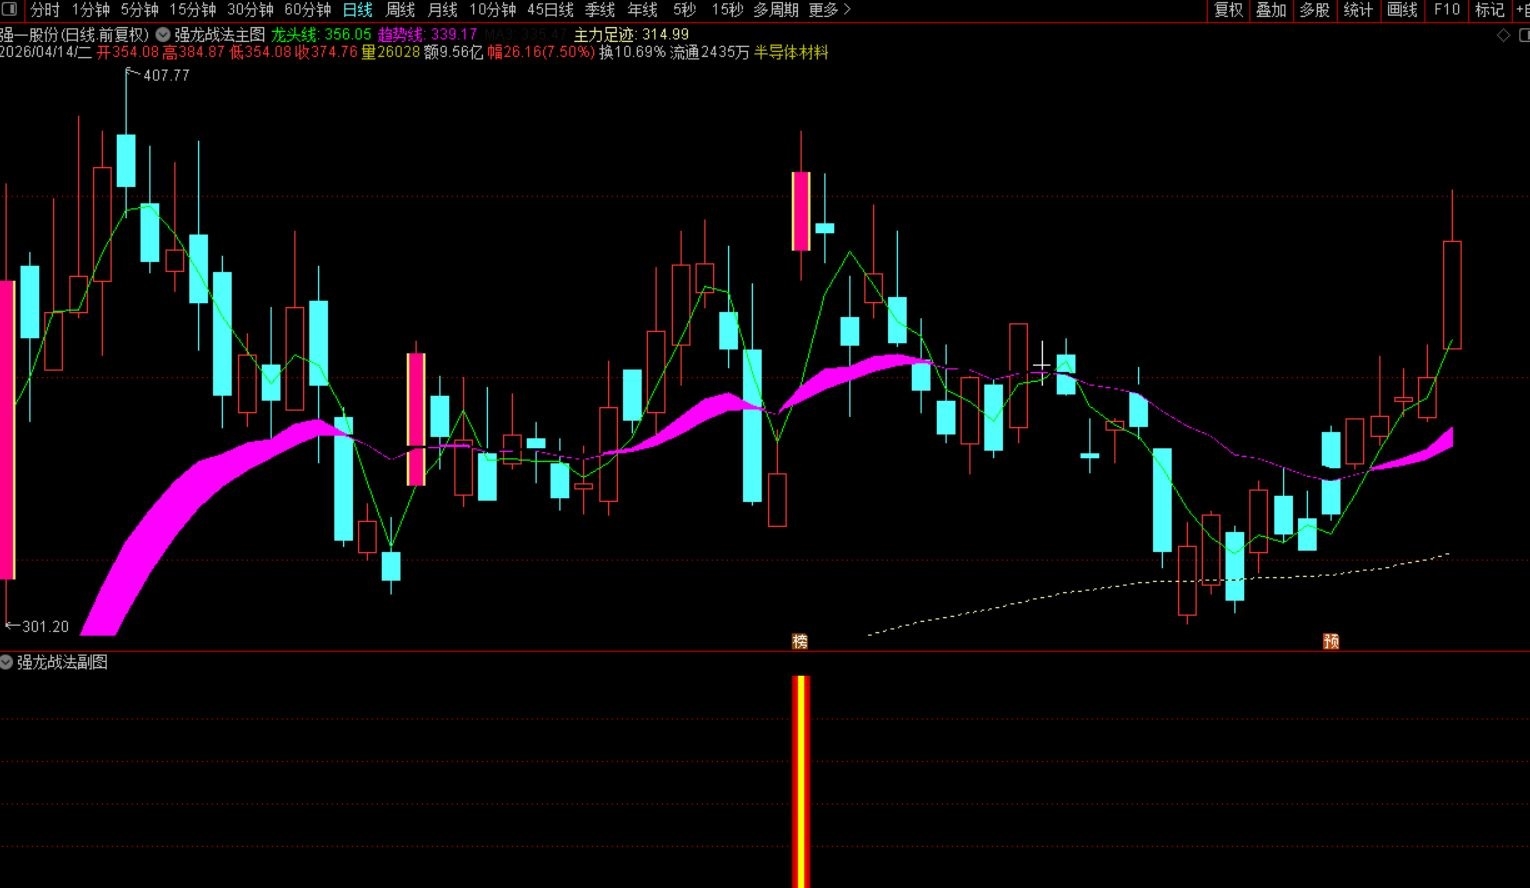Click the stock title 强一股份(日线 前复权)
This screenshot has width=1530, height=888.
[74, 35]
